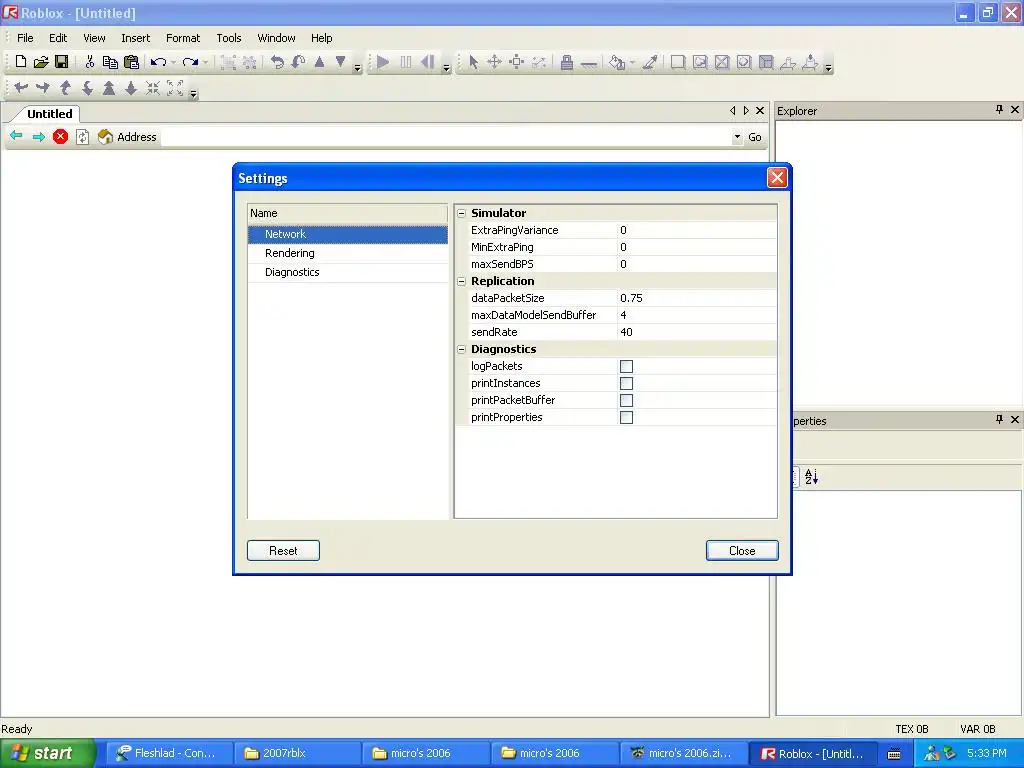Select Diagnostics in settings name list
1024x768 pixels.
point(347,272)
